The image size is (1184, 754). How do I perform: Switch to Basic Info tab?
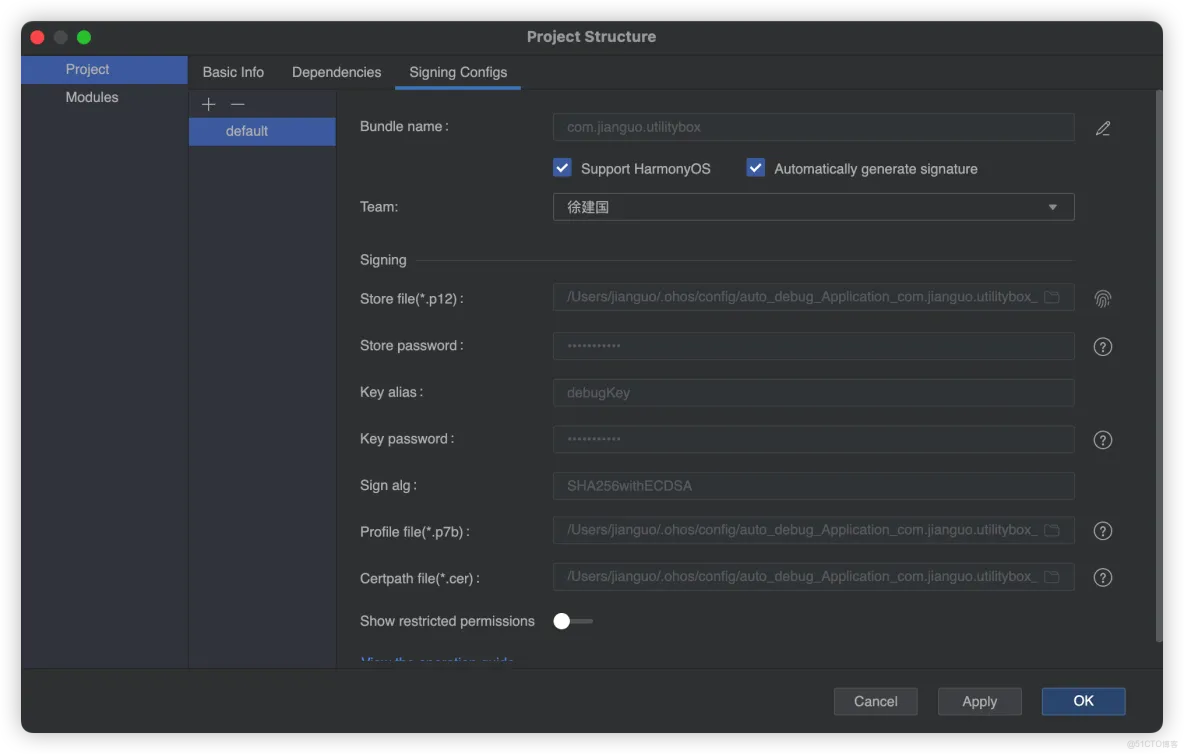233,72
